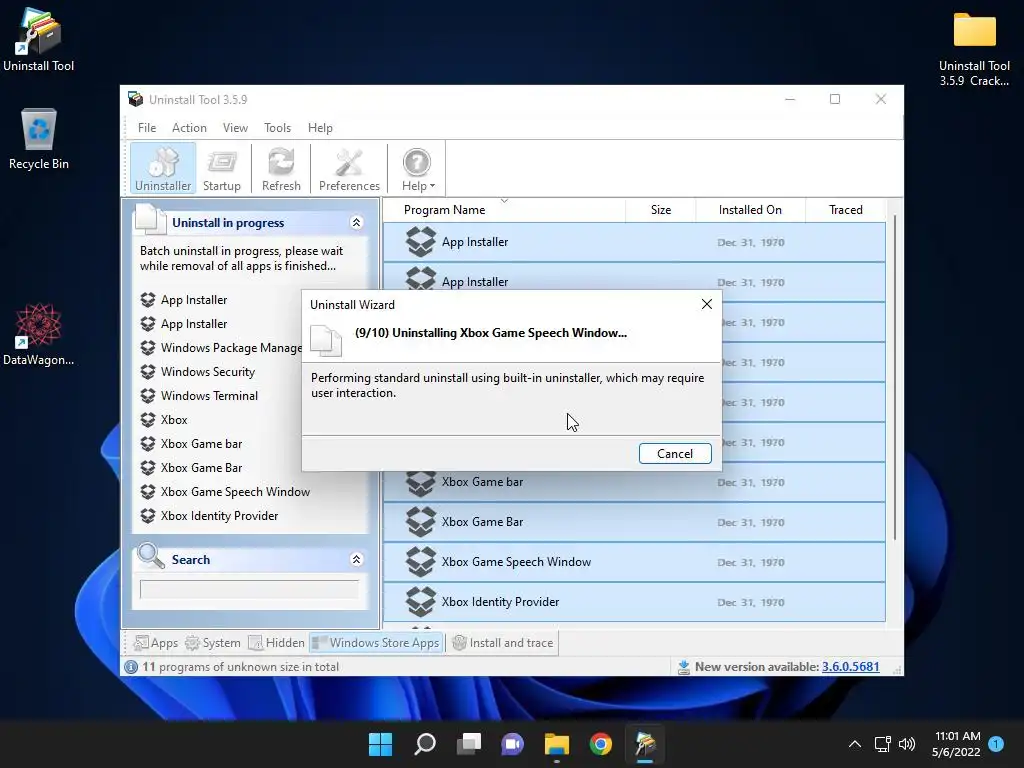
Task: Click Xbox Identity Provider program icon
Action: click(421, 601)
